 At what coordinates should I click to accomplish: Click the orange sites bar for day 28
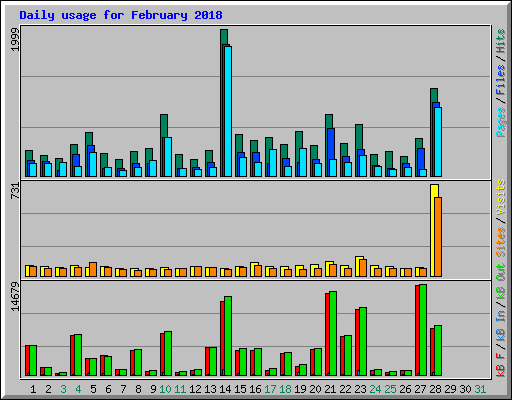pyautogui.click(x=438, y=237)
